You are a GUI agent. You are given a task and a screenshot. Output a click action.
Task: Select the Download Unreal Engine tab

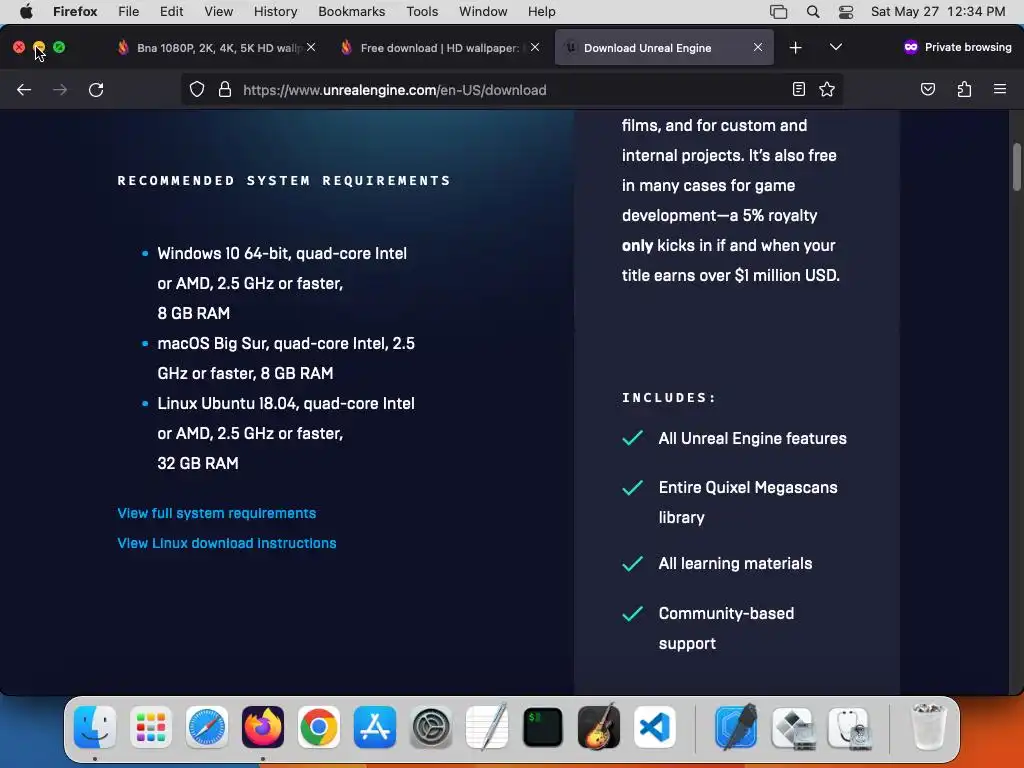[664, 48]
